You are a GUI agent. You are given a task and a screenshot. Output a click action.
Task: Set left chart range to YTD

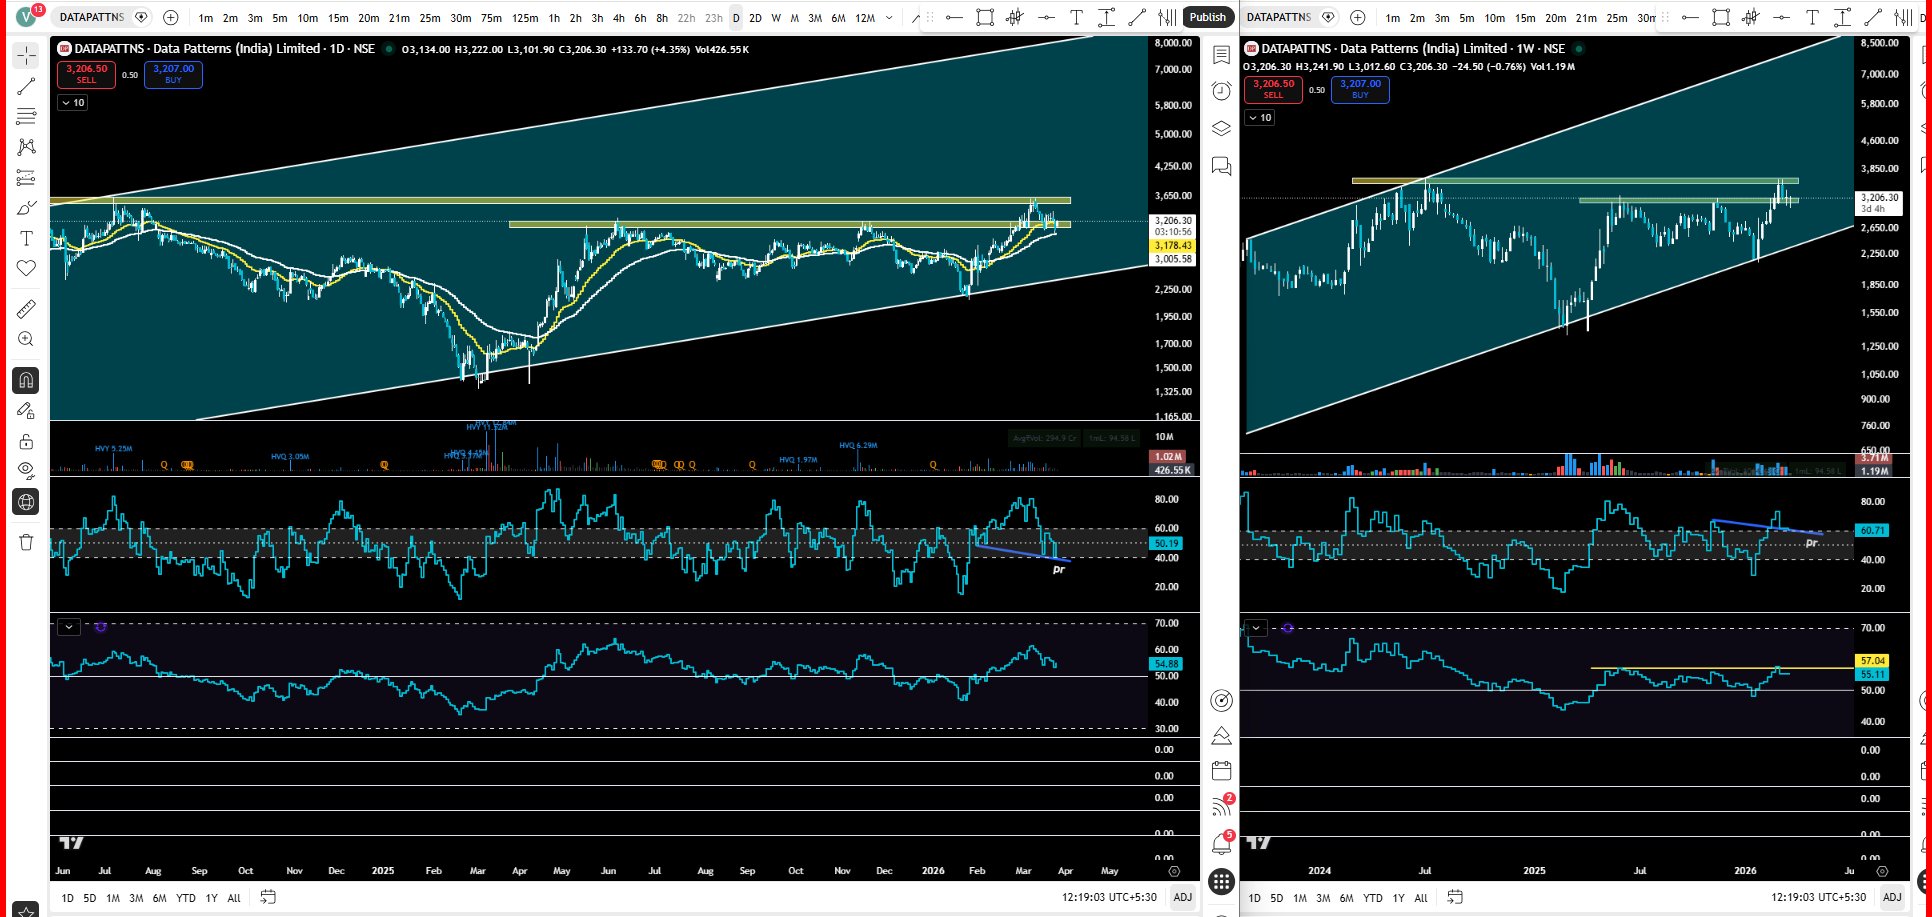click(x=185, y=898)
